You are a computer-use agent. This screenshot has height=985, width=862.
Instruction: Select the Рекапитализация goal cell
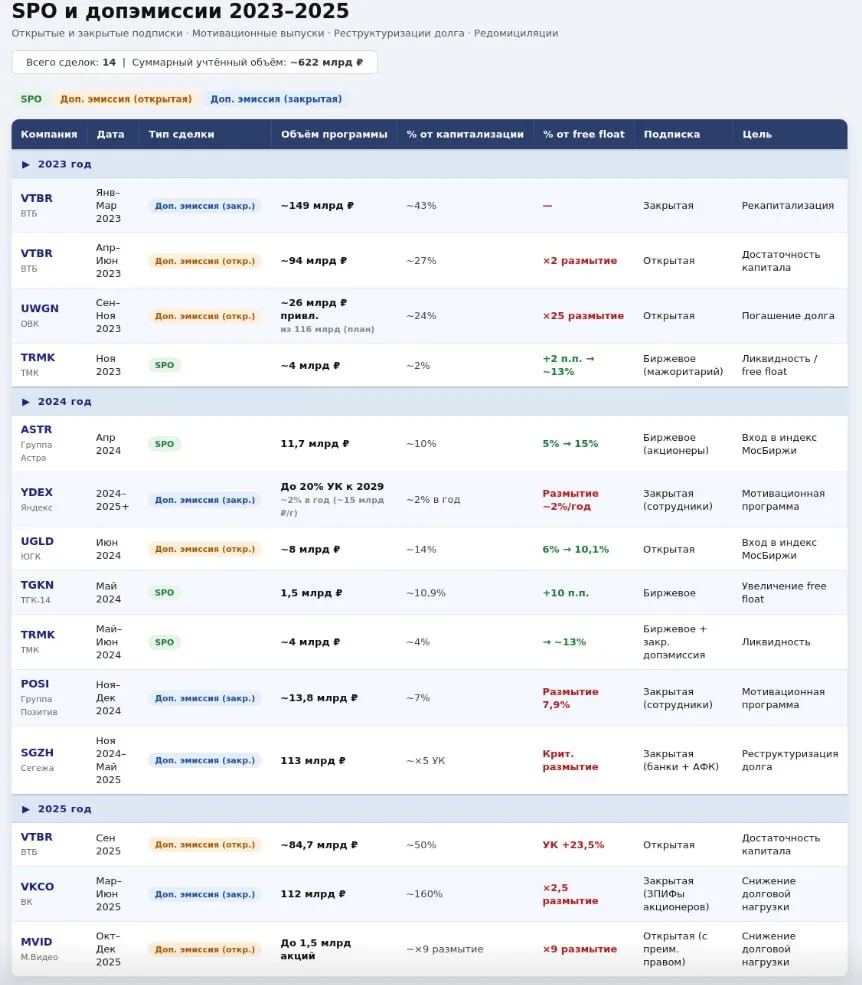[x=788, y=205]
